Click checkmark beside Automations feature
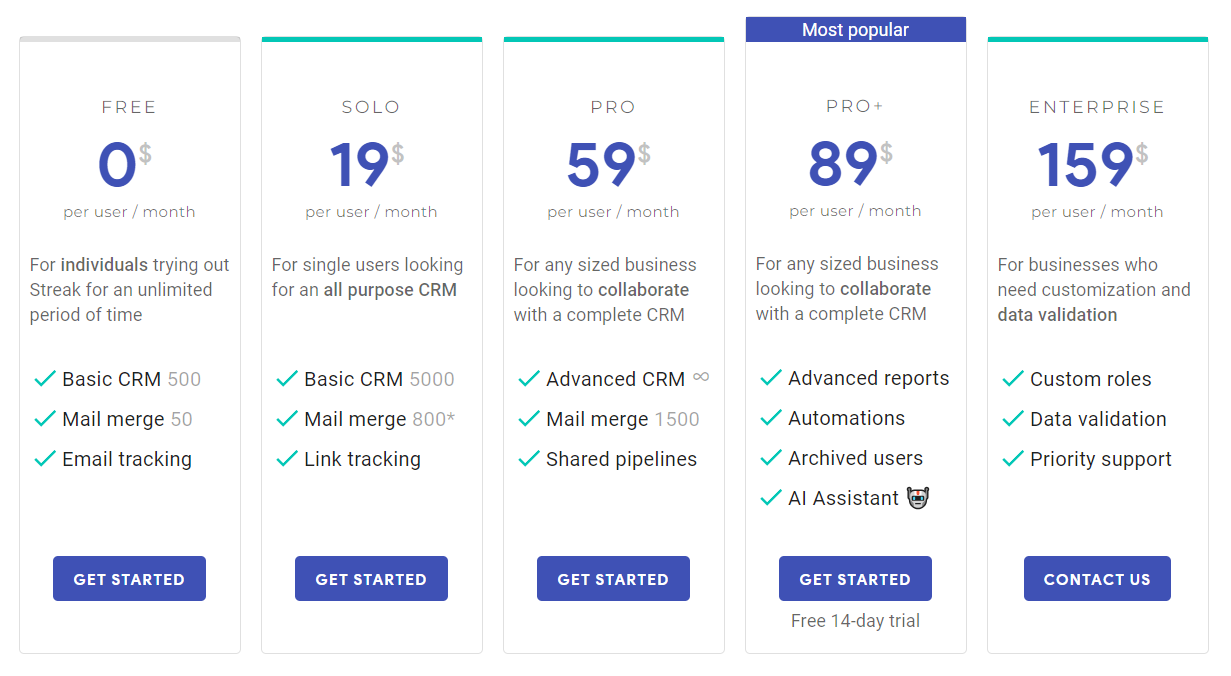Screen dimensions: 1231x676 point(771,418)
